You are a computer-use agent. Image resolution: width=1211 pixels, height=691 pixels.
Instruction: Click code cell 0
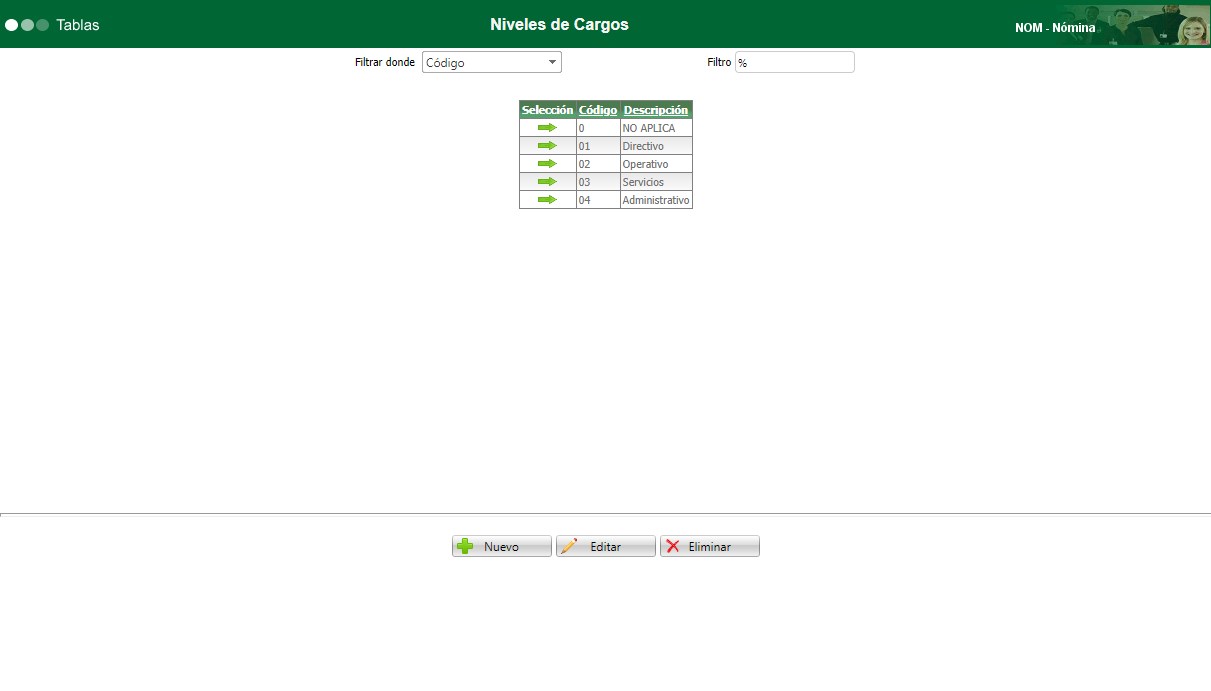598,128
